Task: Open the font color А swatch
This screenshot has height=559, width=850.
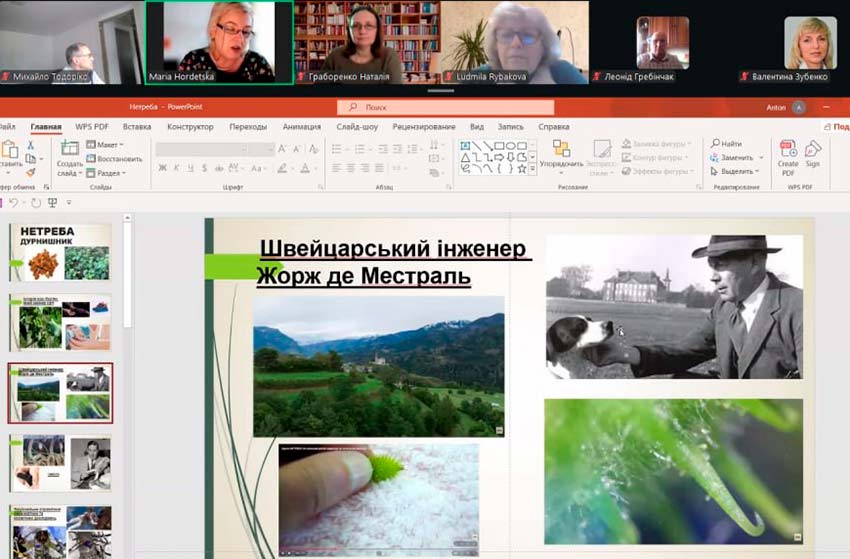Action: click(x=305, y=168)
